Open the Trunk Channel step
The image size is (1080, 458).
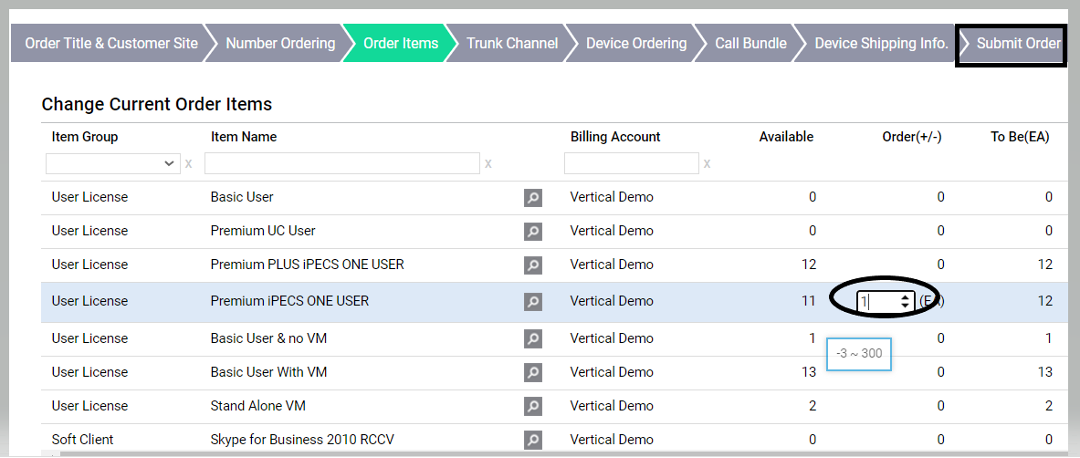point(512,43)
